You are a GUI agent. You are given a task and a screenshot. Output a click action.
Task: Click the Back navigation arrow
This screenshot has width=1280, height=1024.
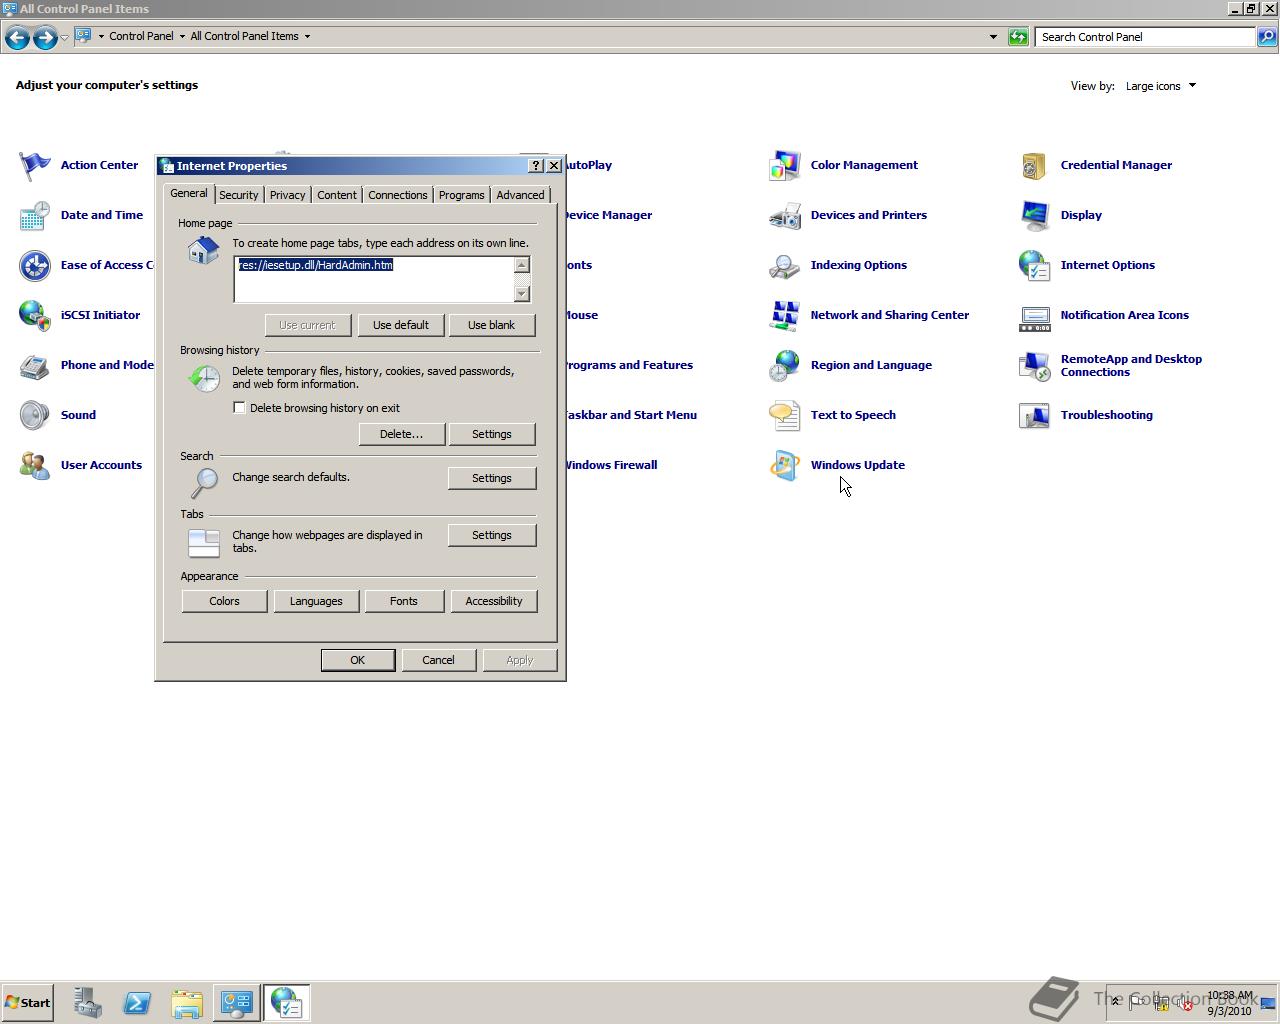[x=17, y=37]
